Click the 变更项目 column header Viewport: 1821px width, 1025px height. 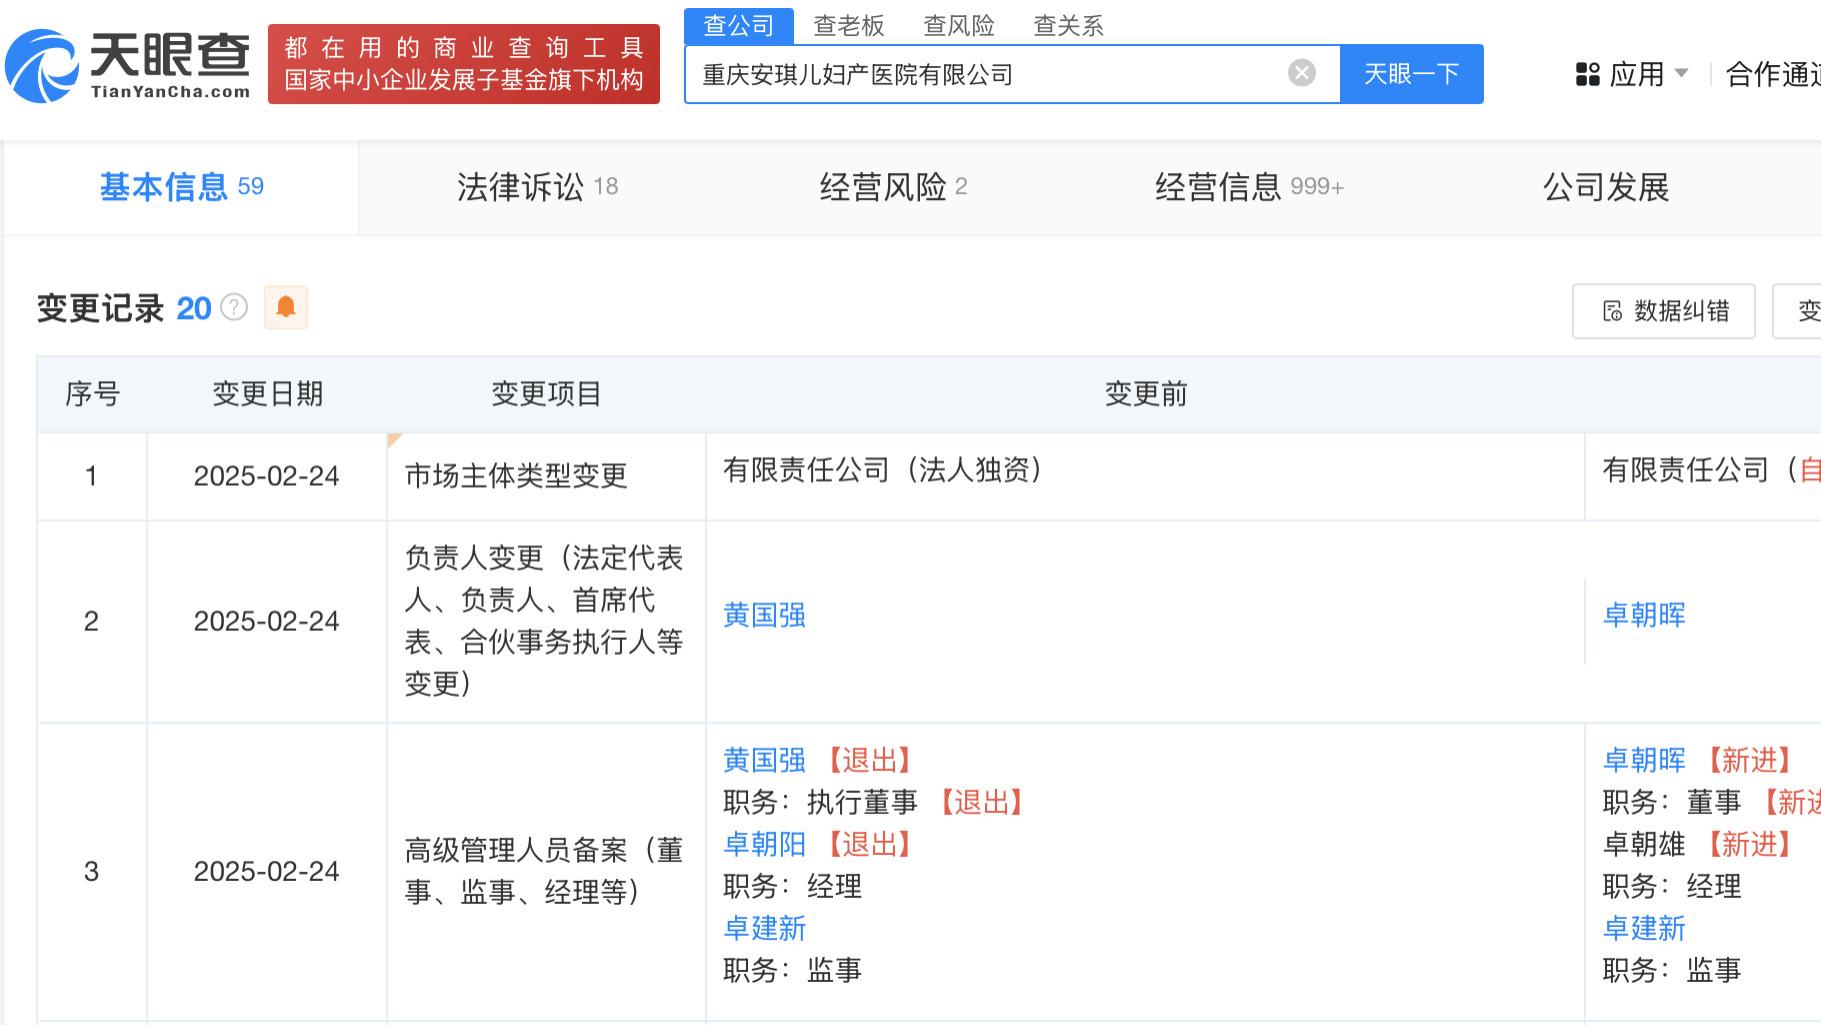click(546, 394)
